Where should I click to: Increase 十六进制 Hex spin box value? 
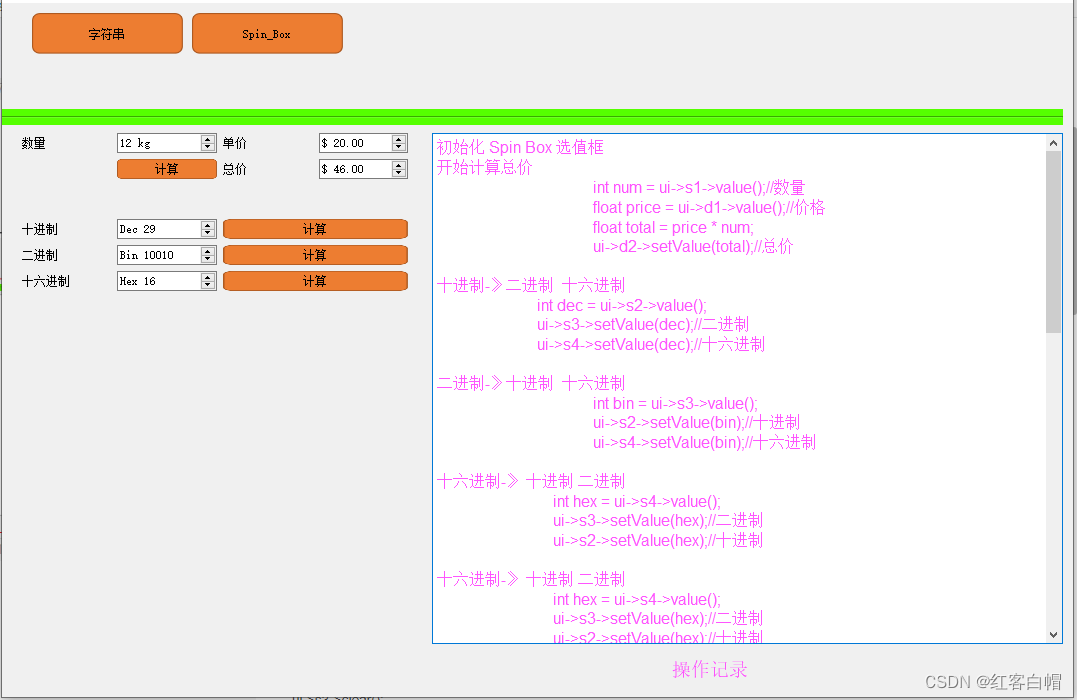click(208, 277)
